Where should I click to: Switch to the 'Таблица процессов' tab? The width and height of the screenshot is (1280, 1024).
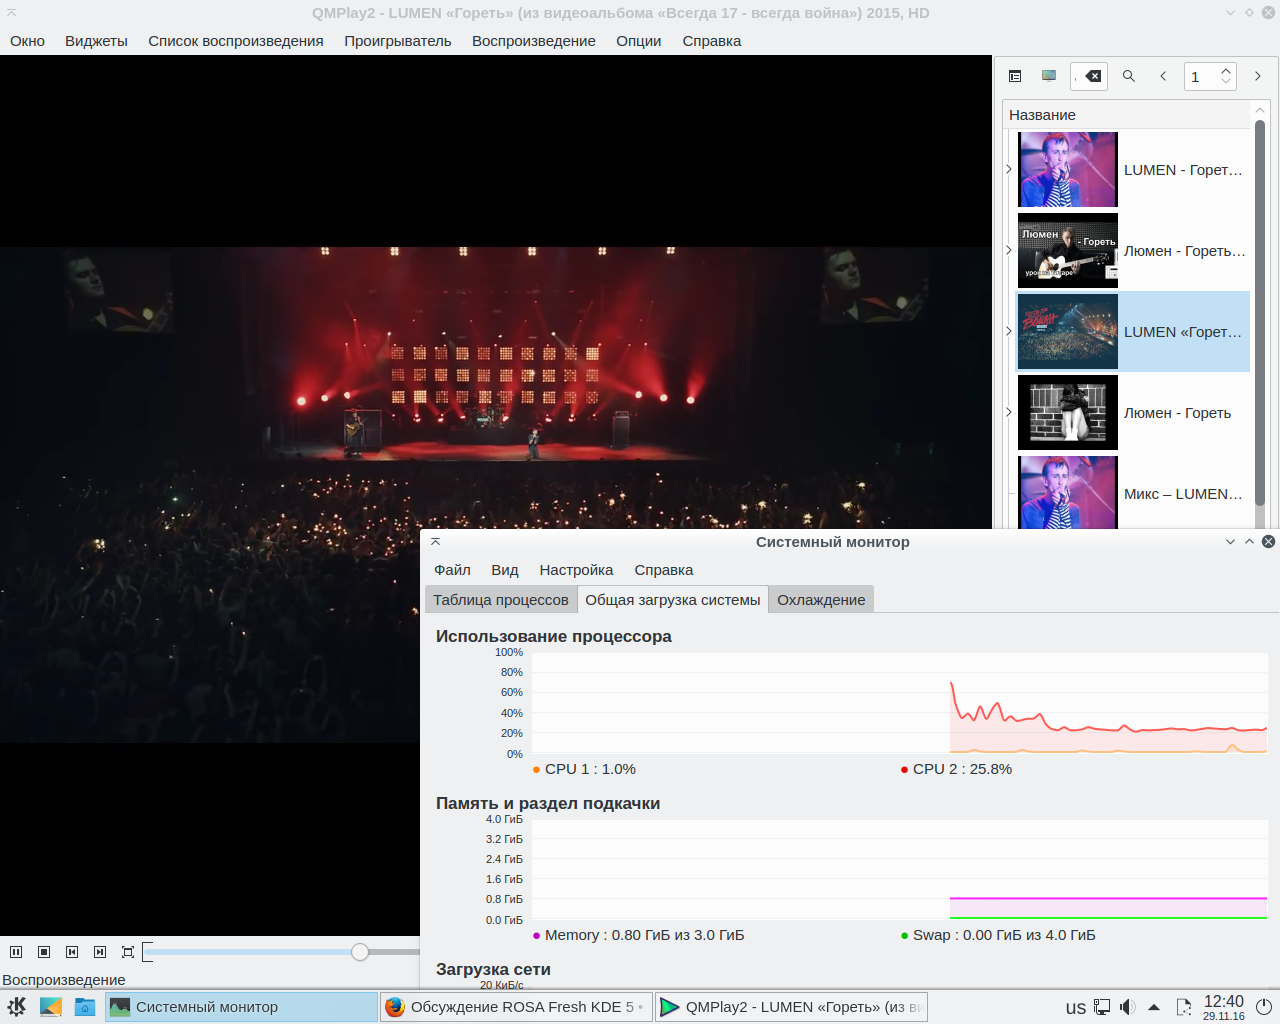tap(500, 600)
